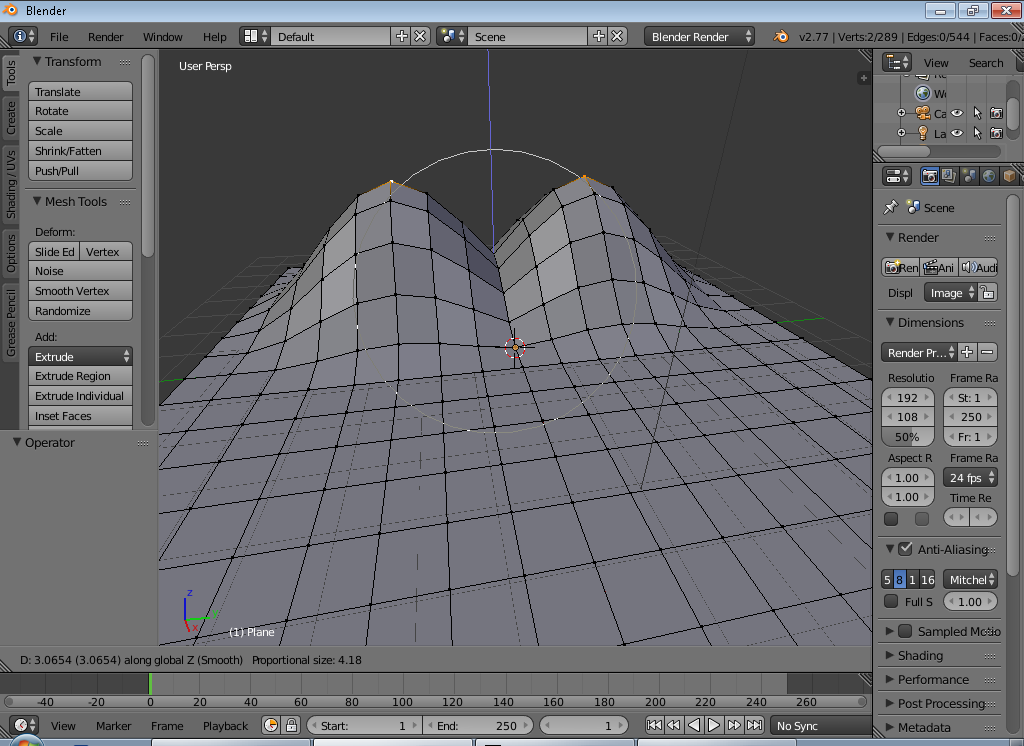Click the lock icon next to Display
Viewport: 1024px width, 746px height.
tap(988, 293)
